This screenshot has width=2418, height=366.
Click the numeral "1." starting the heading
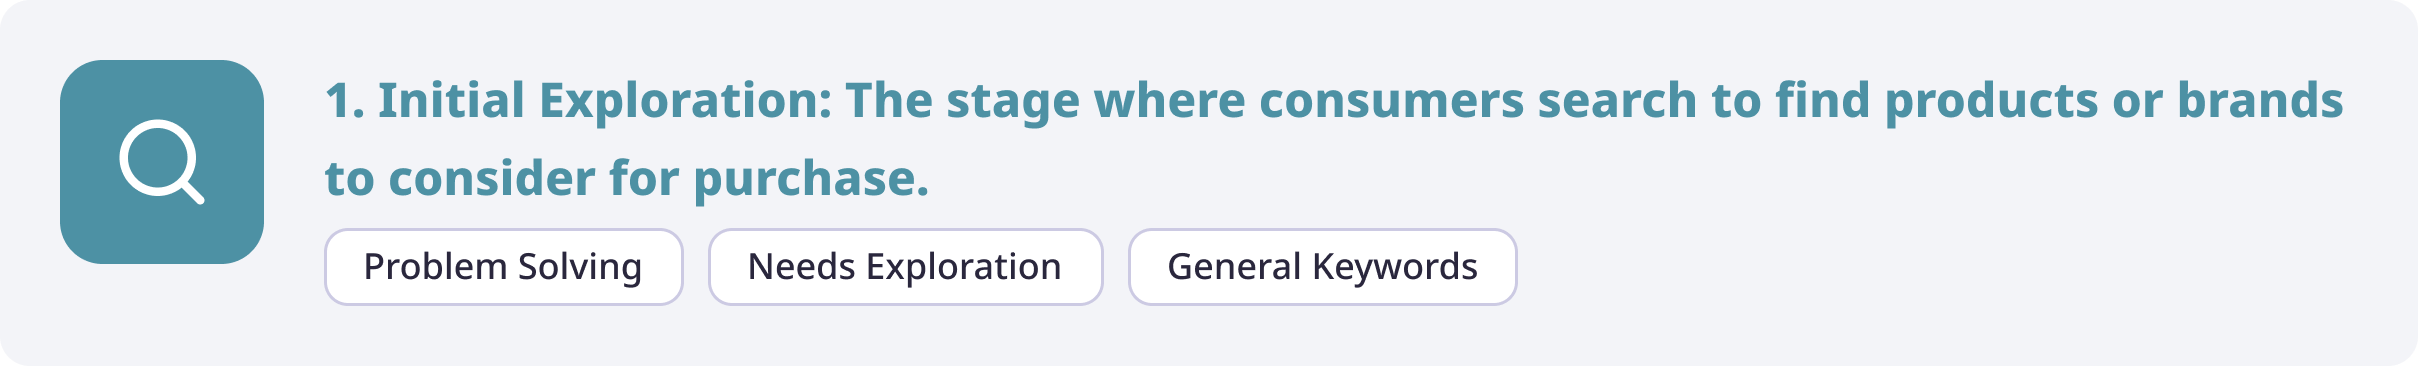click(x=345, y=101)
